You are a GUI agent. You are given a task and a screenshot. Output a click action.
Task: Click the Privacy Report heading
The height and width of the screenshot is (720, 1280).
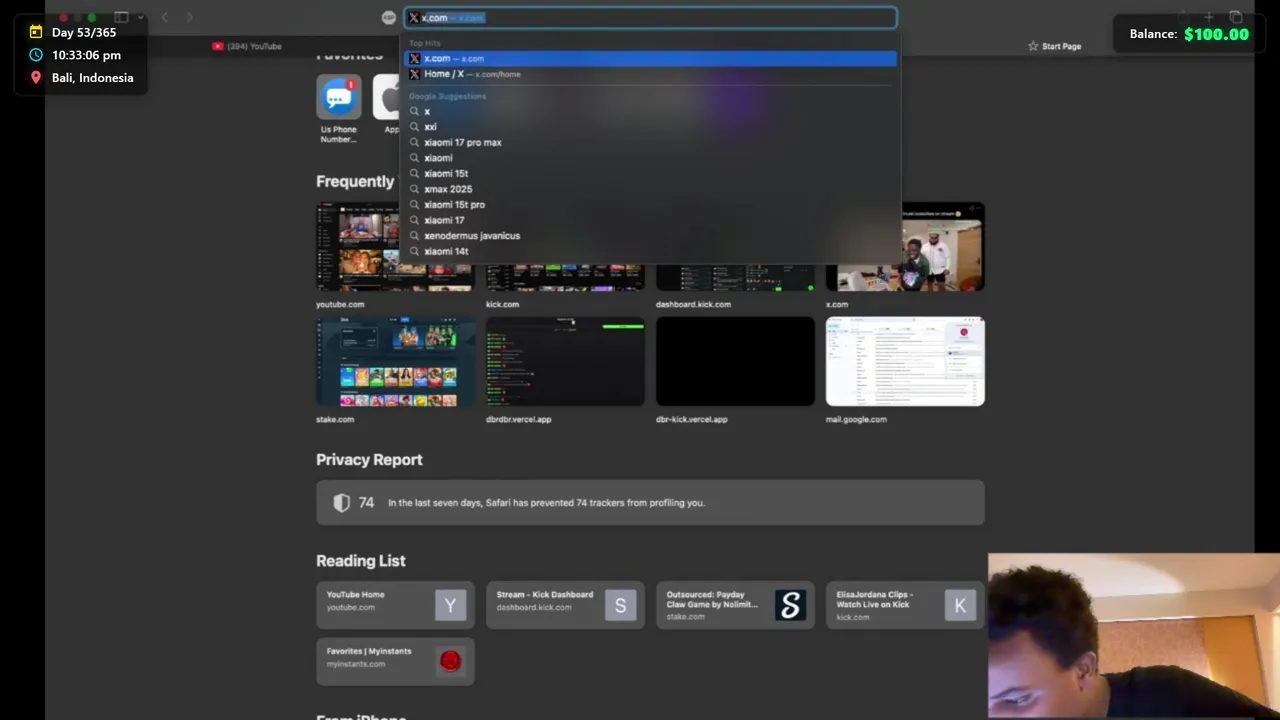coord(369,460)
